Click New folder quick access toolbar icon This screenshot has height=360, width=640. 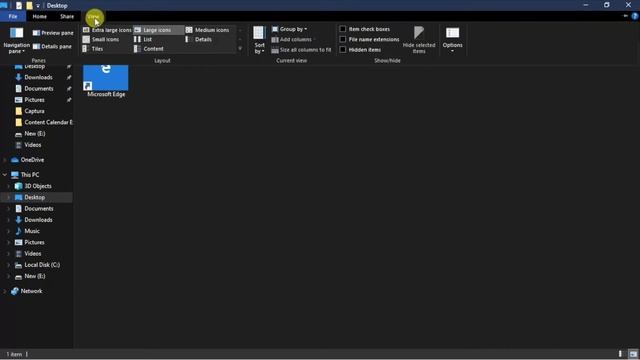(x=29, y=6)
